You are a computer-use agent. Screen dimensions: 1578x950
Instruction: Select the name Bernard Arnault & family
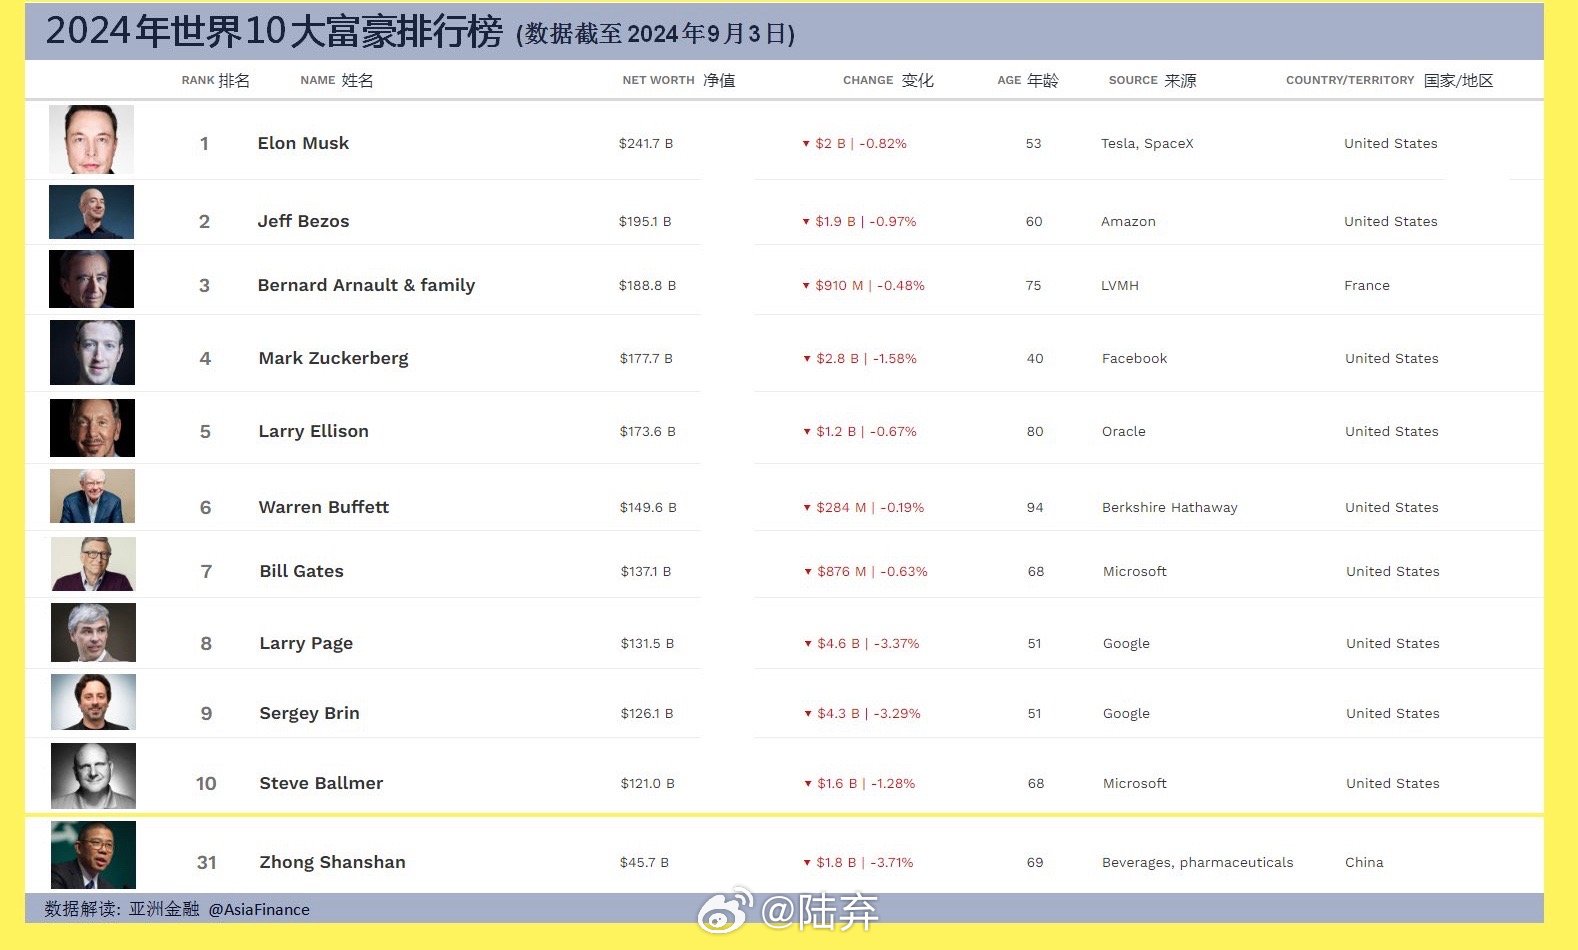(x=366, y=285)
